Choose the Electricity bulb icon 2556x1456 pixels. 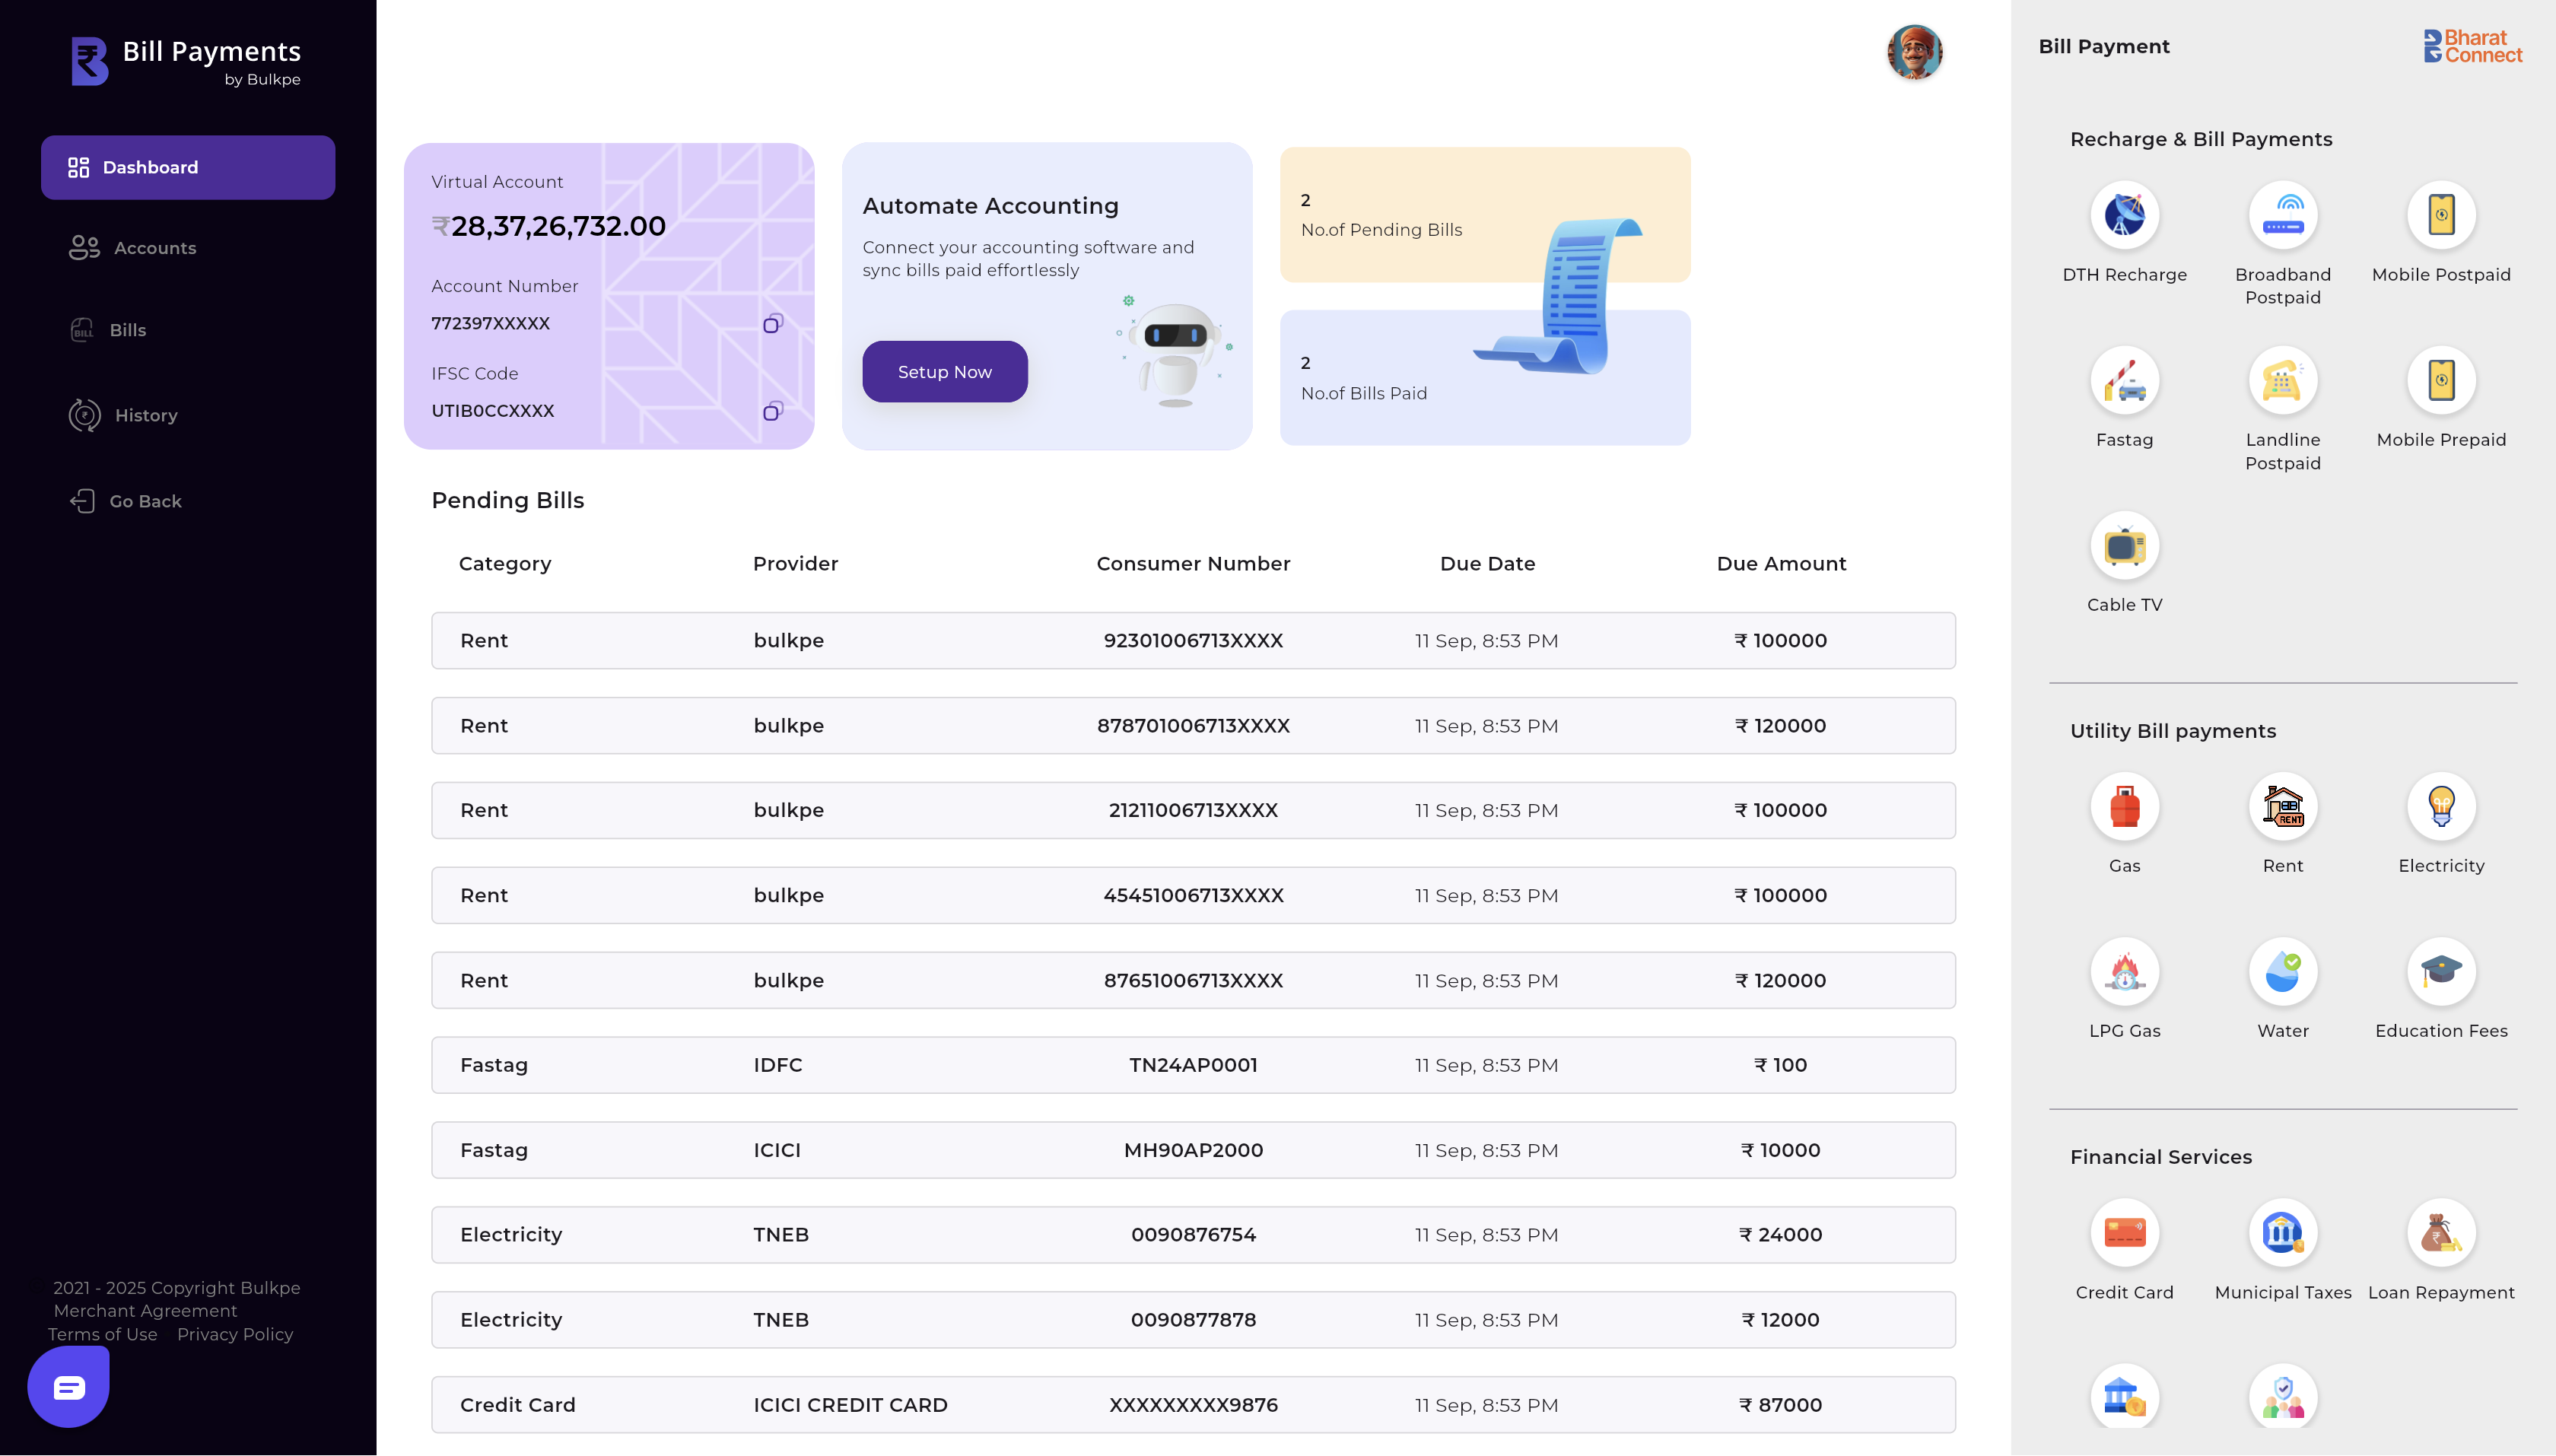[2441, 806]
